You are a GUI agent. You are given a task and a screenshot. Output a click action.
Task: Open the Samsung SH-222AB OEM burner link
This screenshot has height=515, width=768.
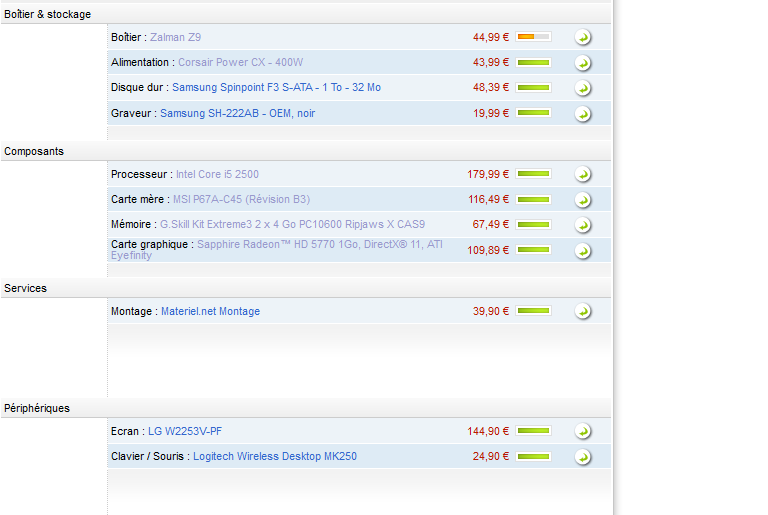click(237, 113)
